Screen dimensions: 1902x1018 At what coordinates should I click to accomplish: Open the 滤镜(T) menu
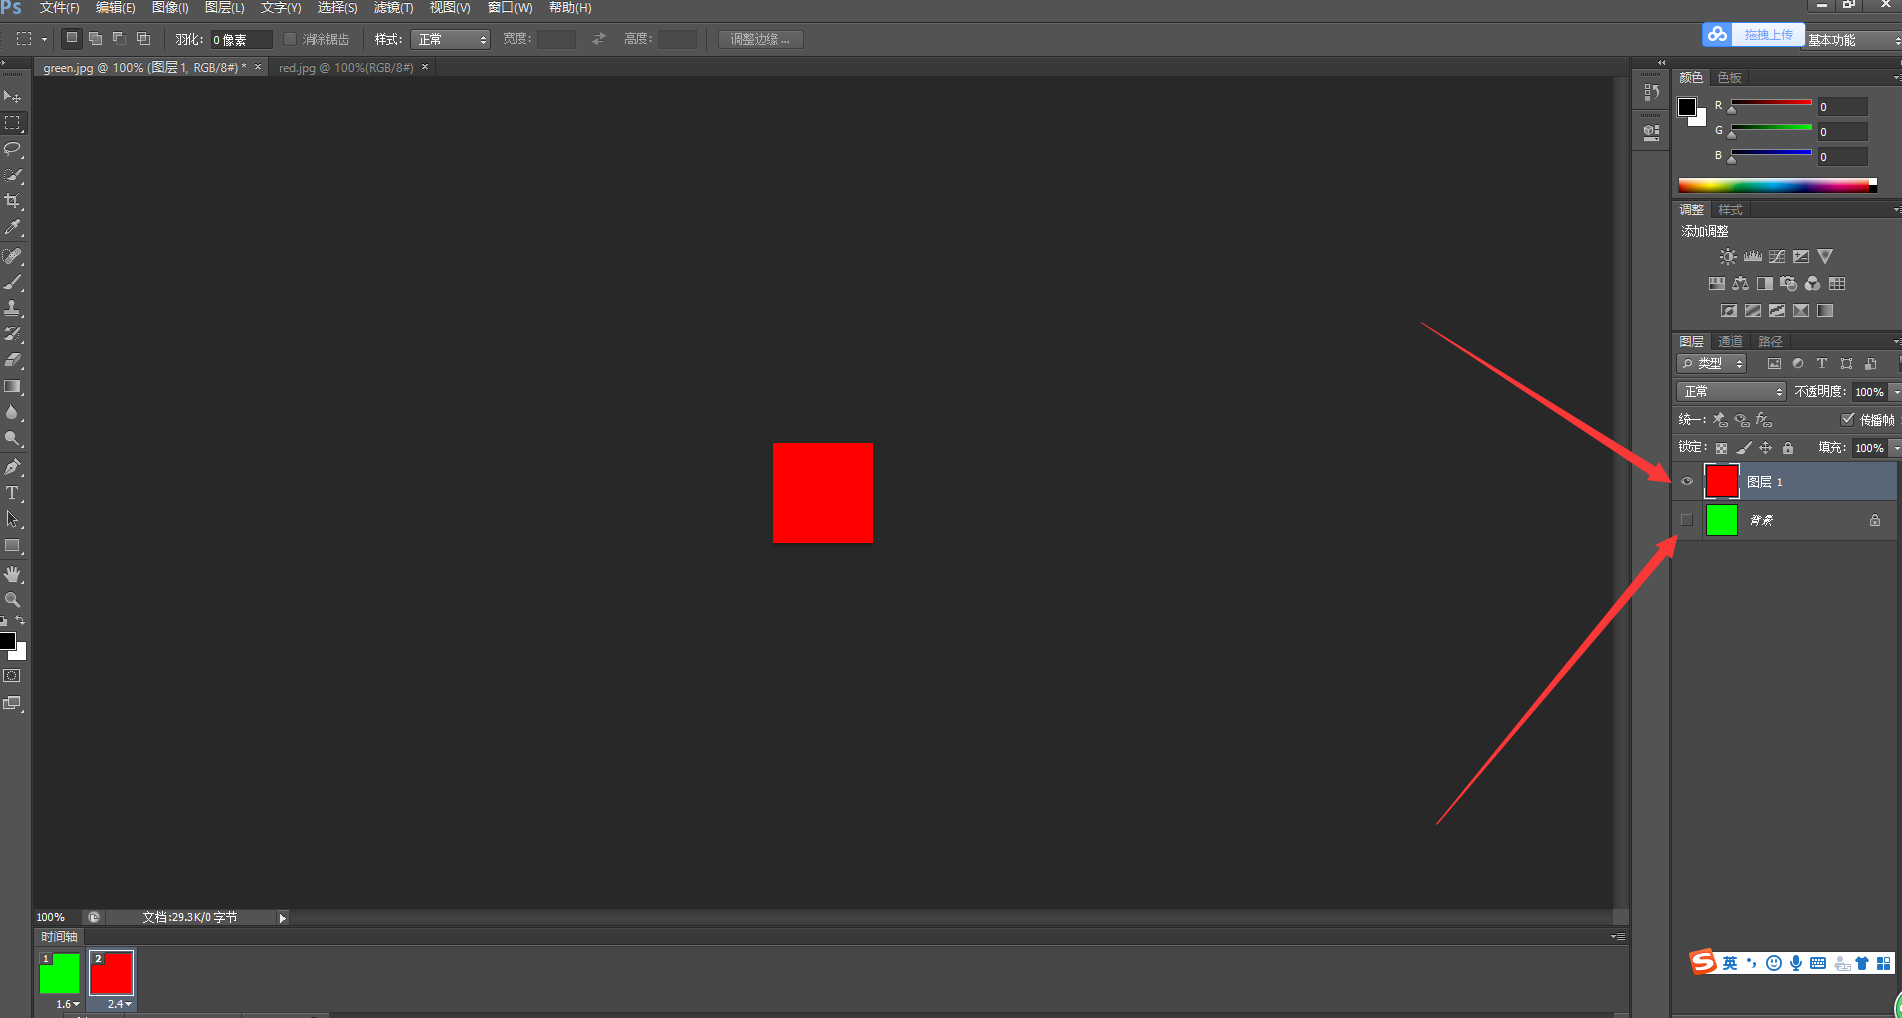click(x=393, y=8)
